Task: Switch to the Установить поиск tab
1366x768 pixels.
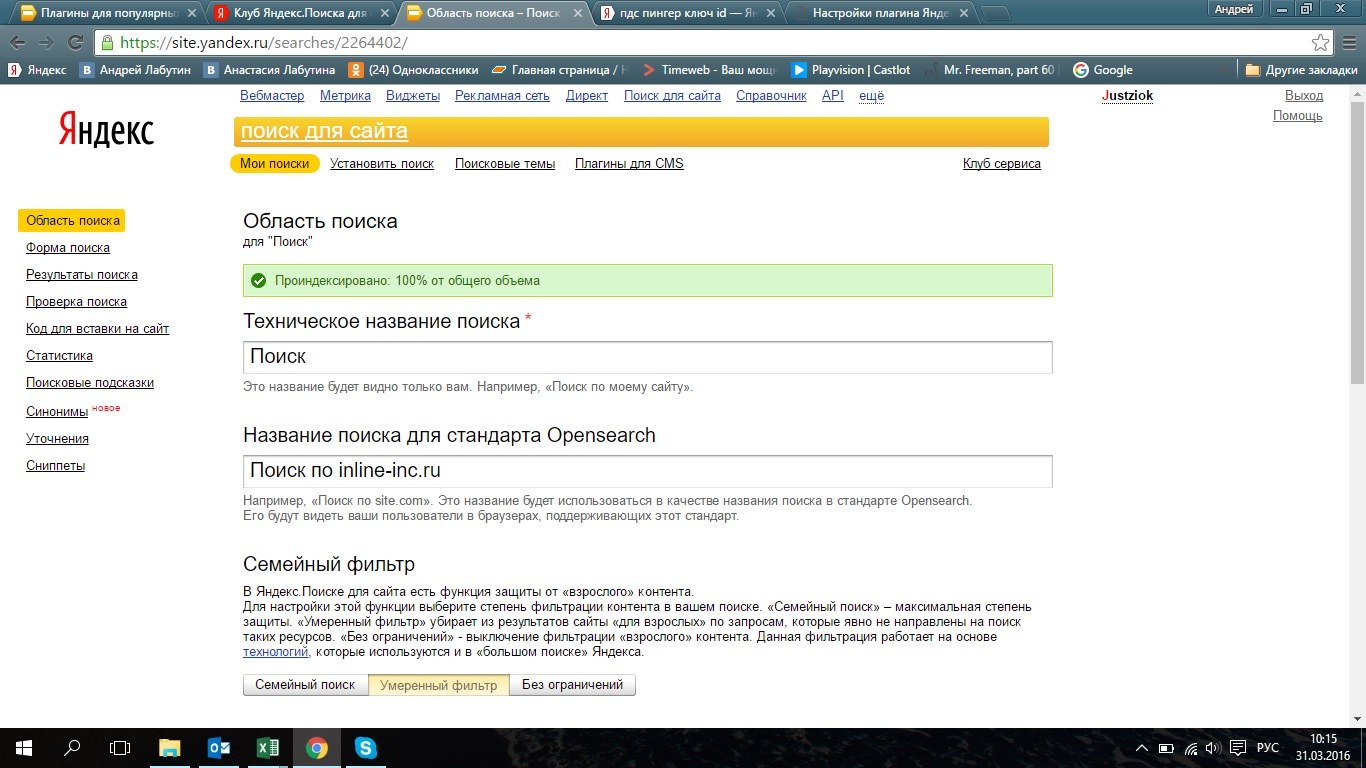Action: coord(382,164)
